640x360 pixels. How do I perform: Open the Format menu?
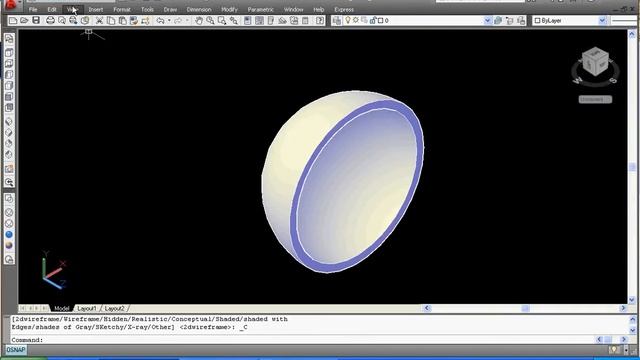click(x=122, y=9)
